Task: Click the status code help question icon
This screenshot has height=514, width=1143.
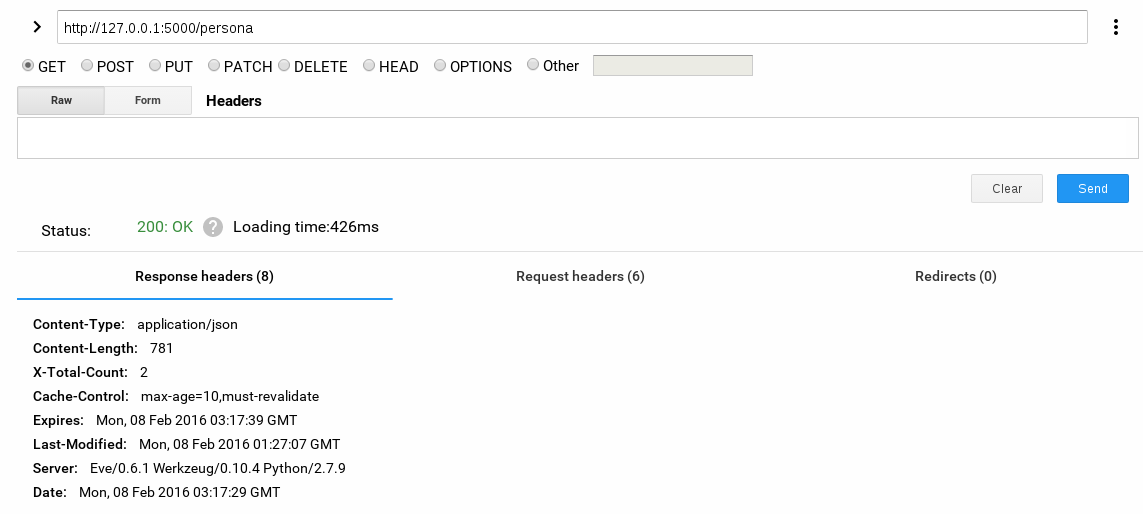Action: (212, 227)
